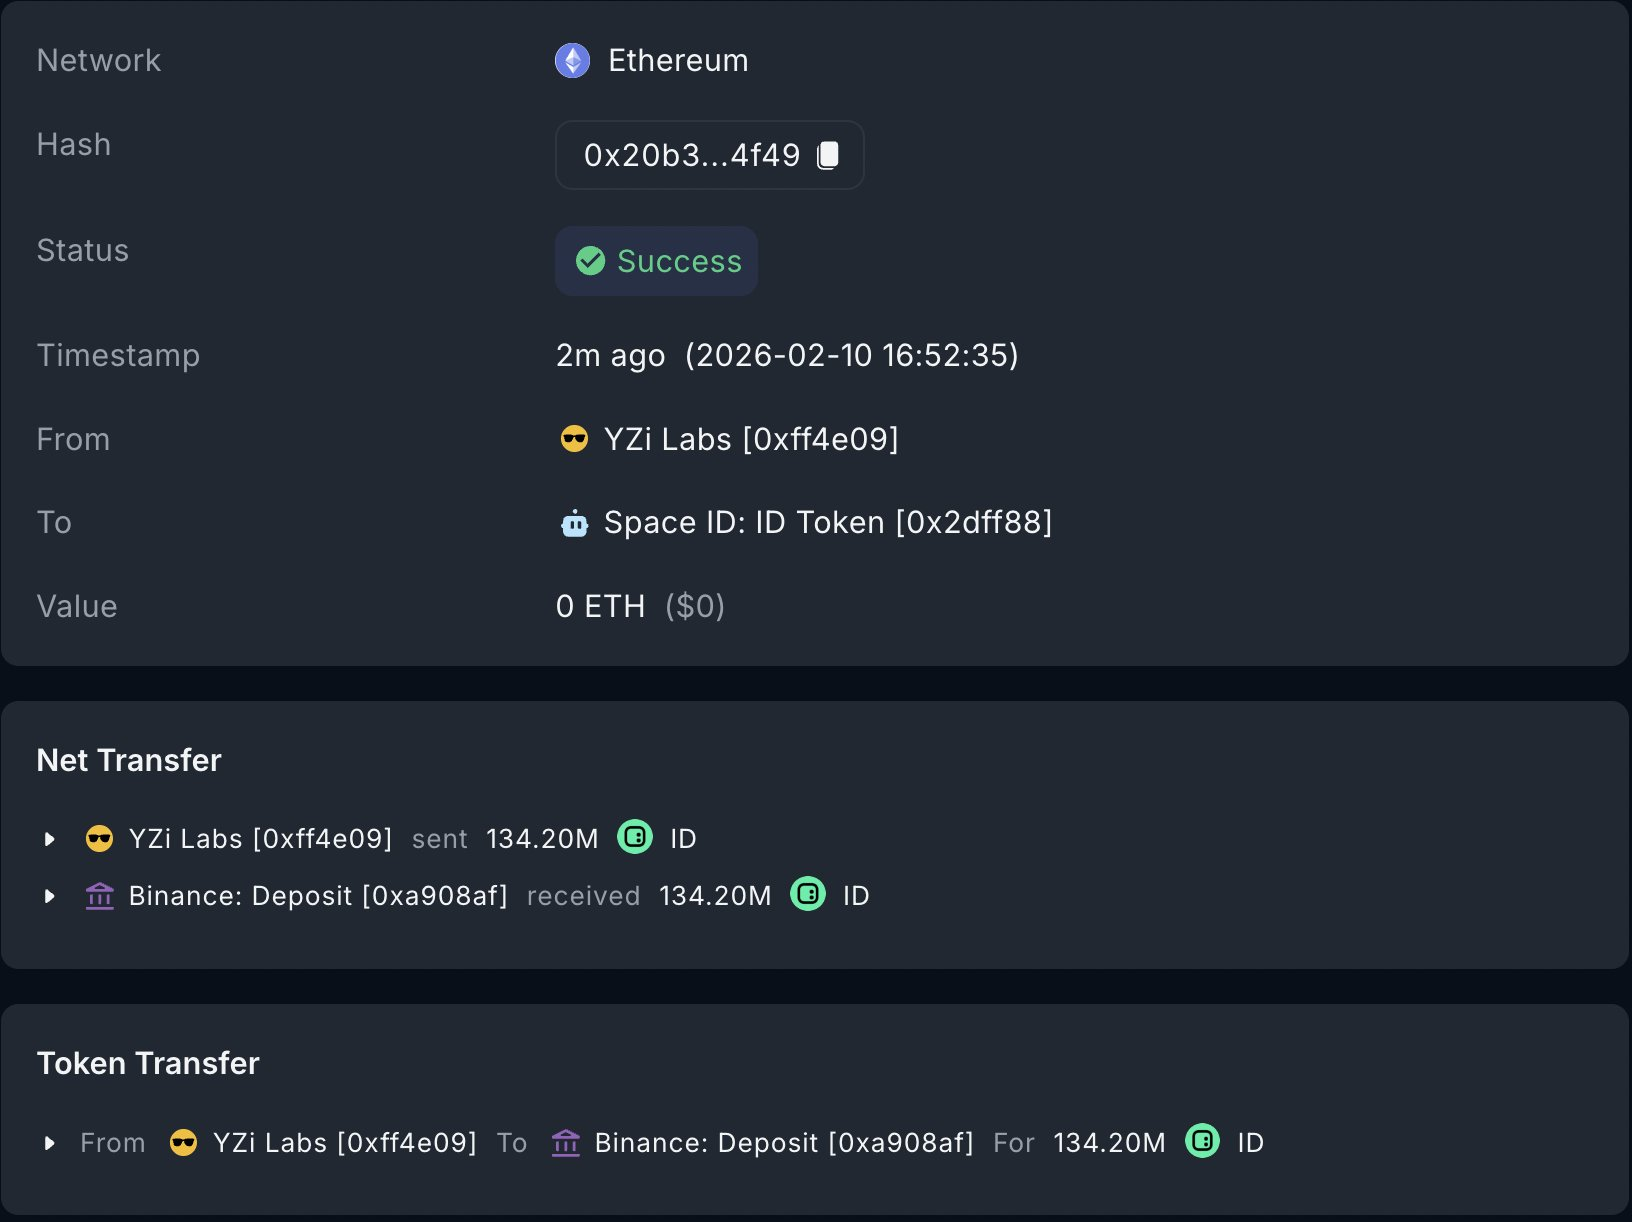
Task: Expand the Binance: Deposit received row
Action: [x=49, y=896]
